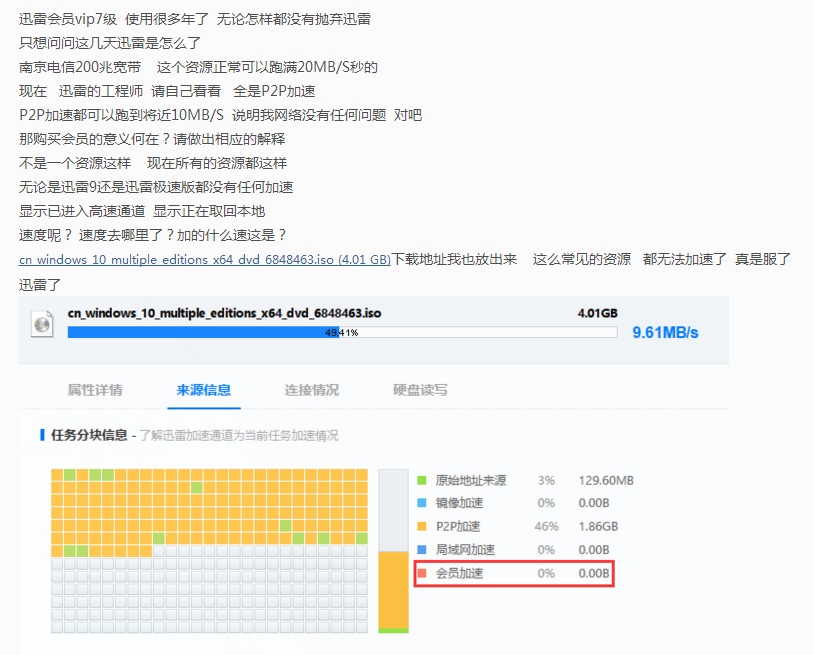Click the 4.01GB file size label
814x655 pixels.
tap(597, 313)
